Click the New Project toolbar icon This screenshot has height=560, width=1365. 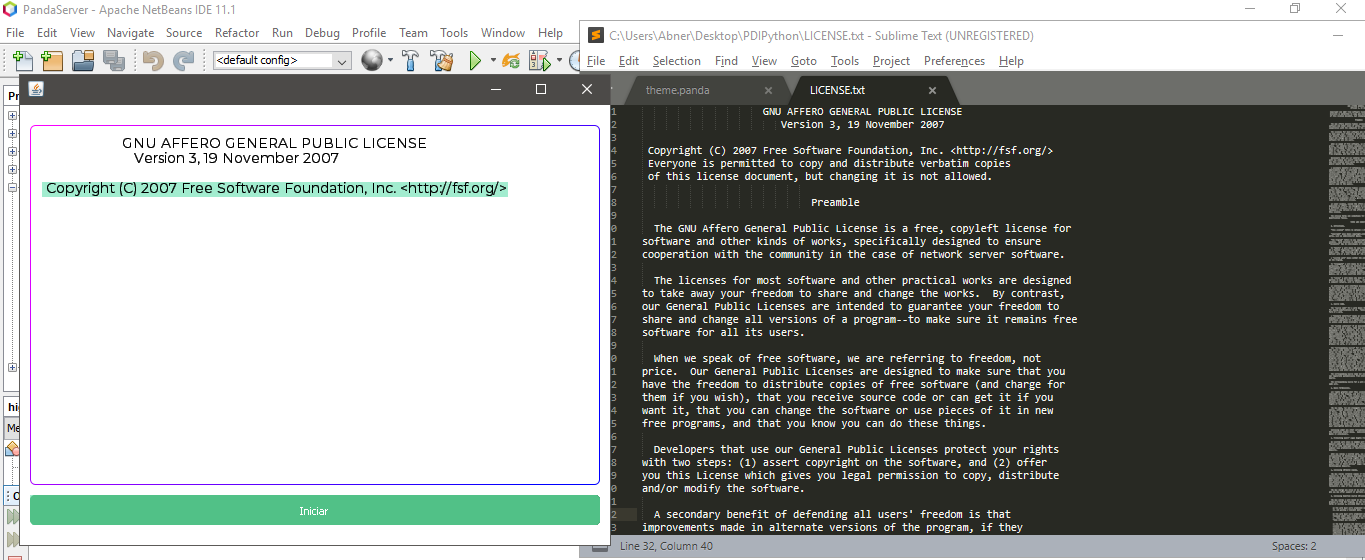coord(52,61)
